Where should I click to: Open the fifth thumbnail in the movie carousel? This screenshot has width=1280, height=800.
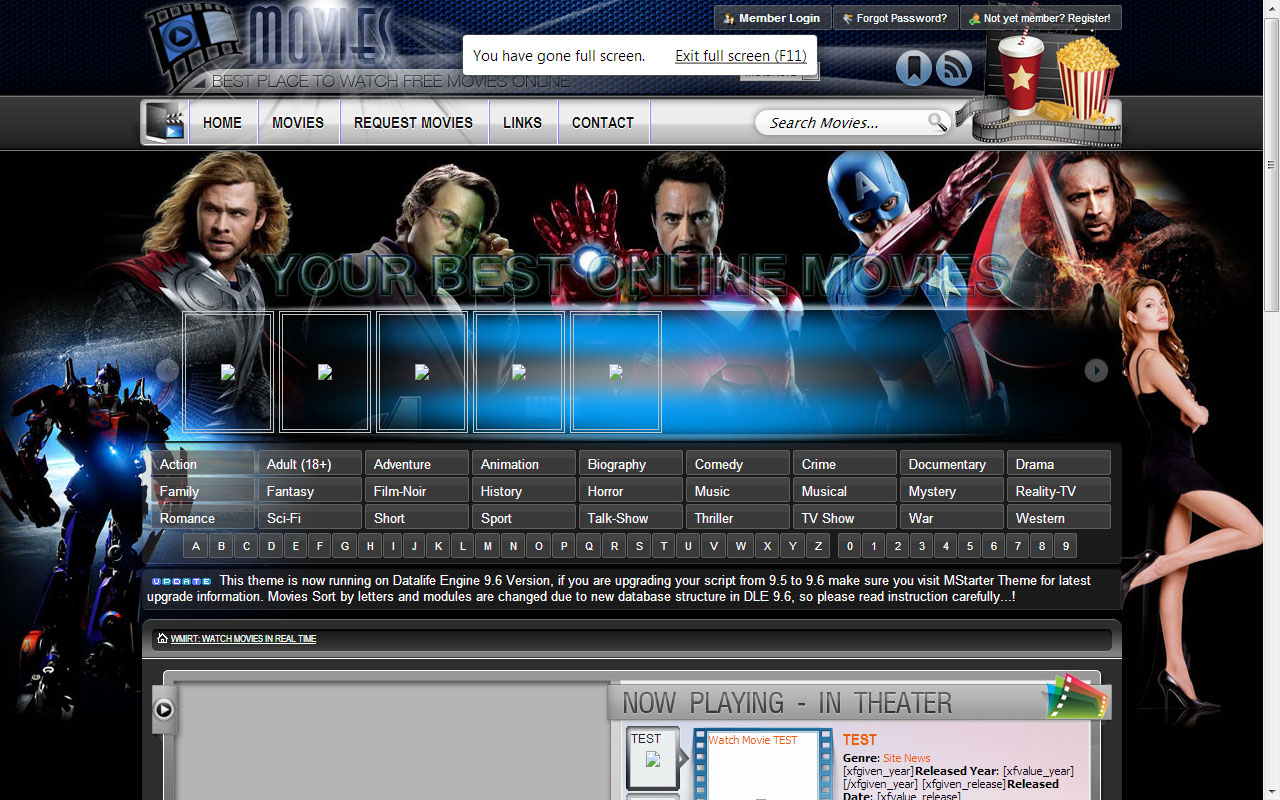[616, 372]
